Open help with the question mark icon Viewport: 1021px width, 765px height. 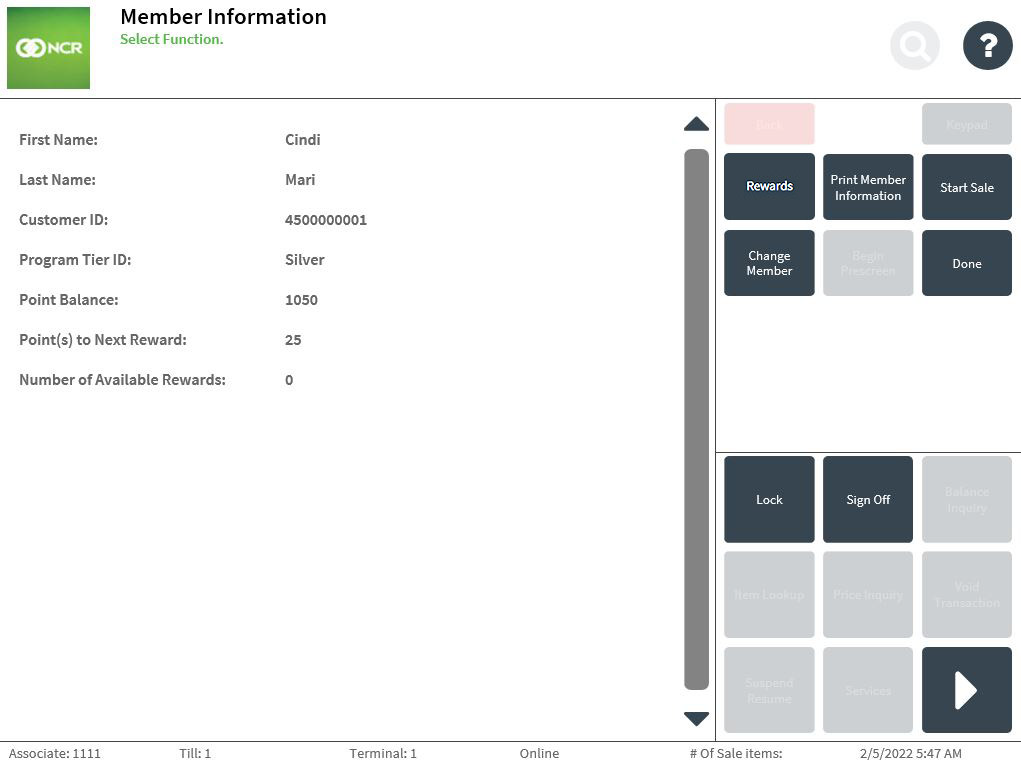coord(987,46)
